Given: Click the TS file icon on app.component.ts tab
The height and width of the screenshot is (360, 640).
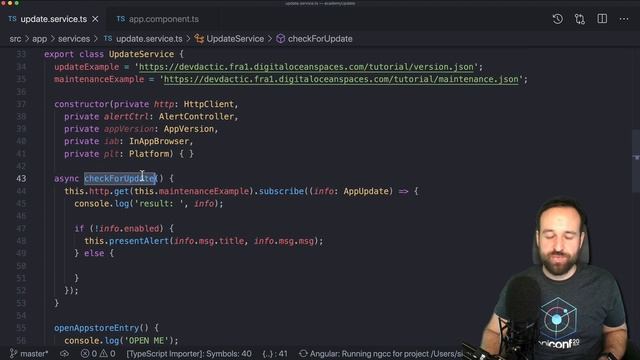Looking at the screenshot, I should 121,19.
